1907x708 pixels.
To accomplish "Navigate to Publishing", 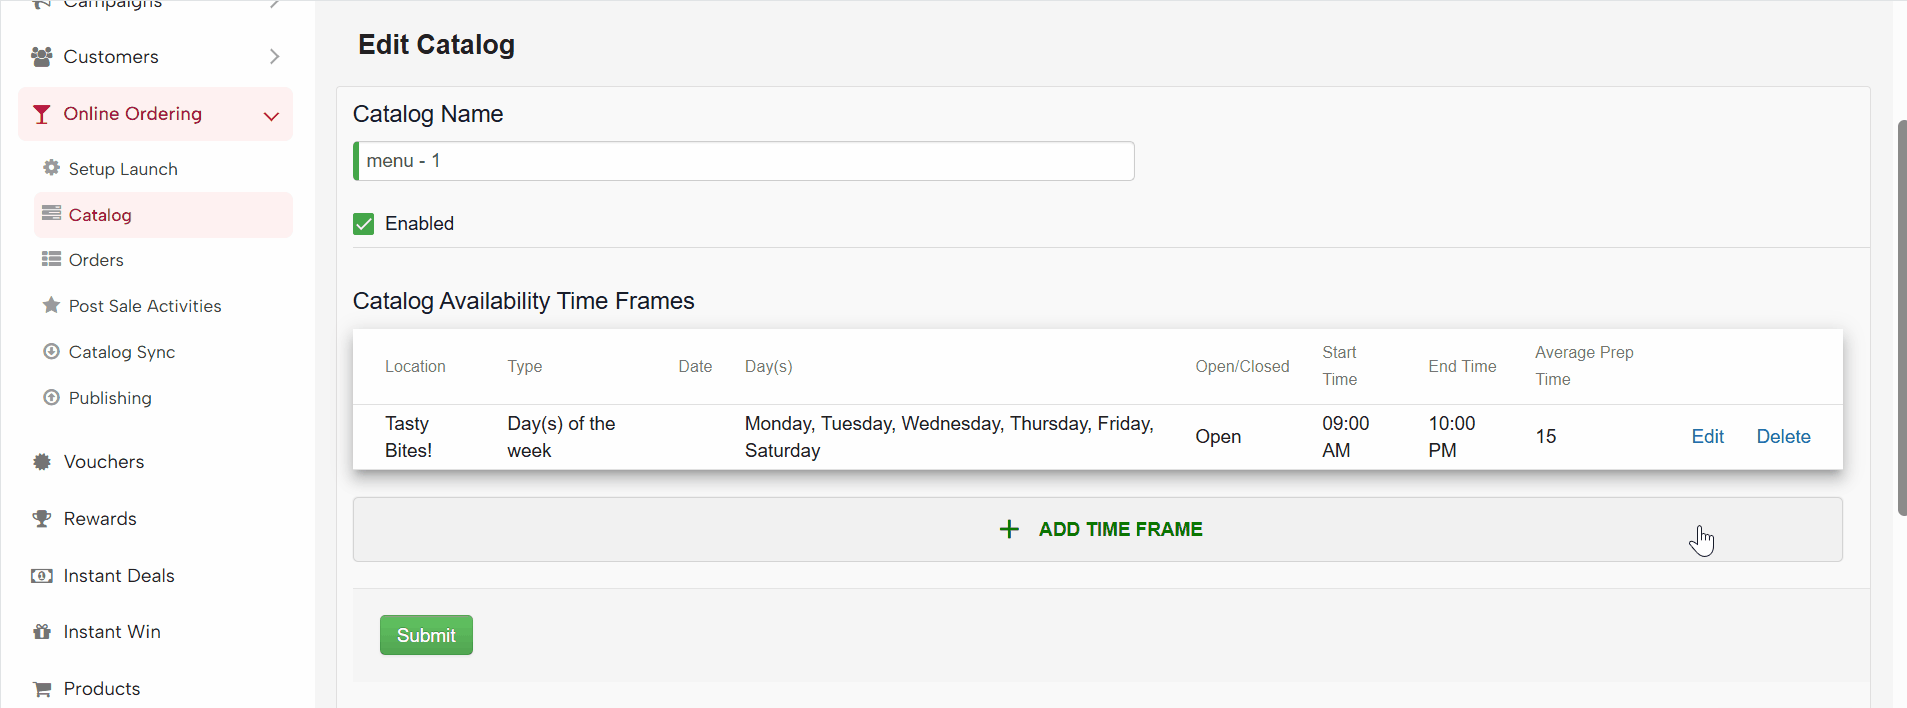I will point(110,398).
